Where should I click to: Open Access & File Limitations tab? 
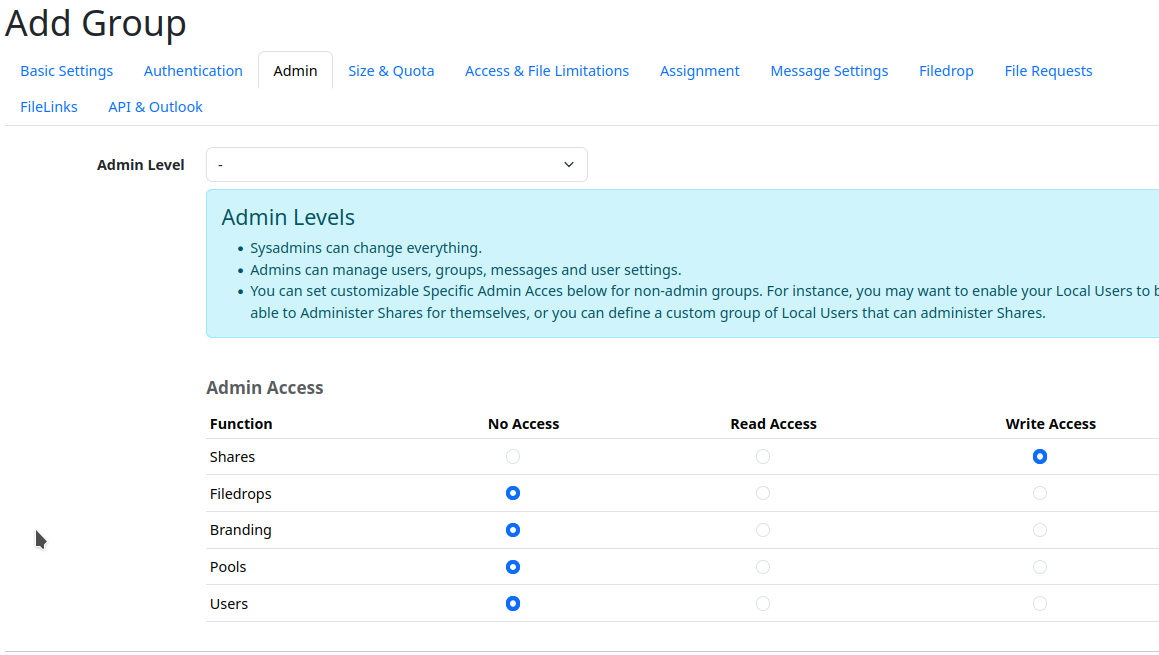pos(547,71)
